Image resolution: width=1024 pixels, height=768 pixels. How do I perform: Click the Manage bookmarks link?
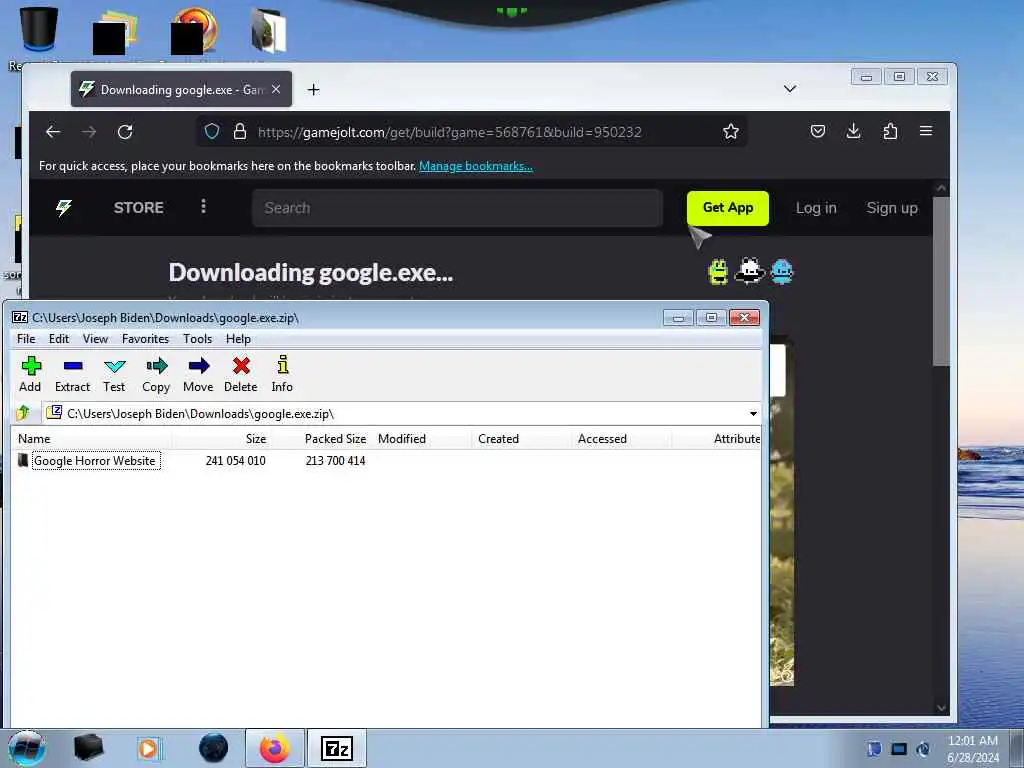click(475, 166)
